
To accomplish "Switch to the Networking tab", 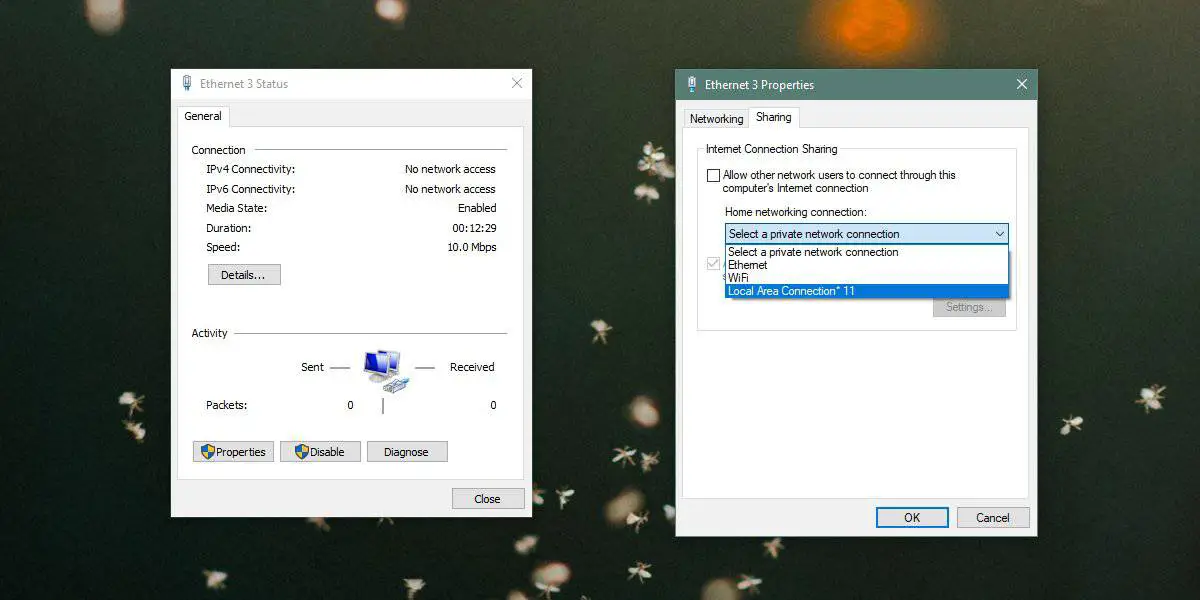I will (716, 119).
